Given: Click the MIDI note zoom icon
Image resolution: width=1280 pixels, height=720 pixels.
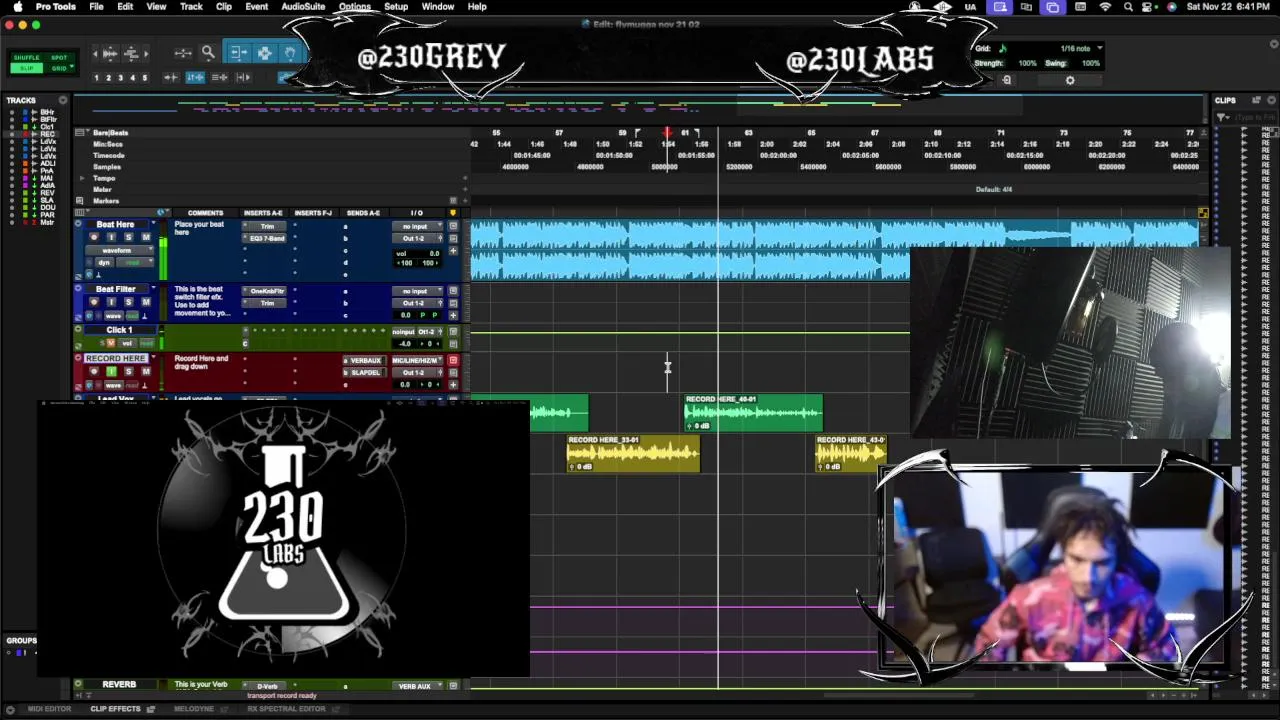Looking at the screenshot, I should [131, 53].
